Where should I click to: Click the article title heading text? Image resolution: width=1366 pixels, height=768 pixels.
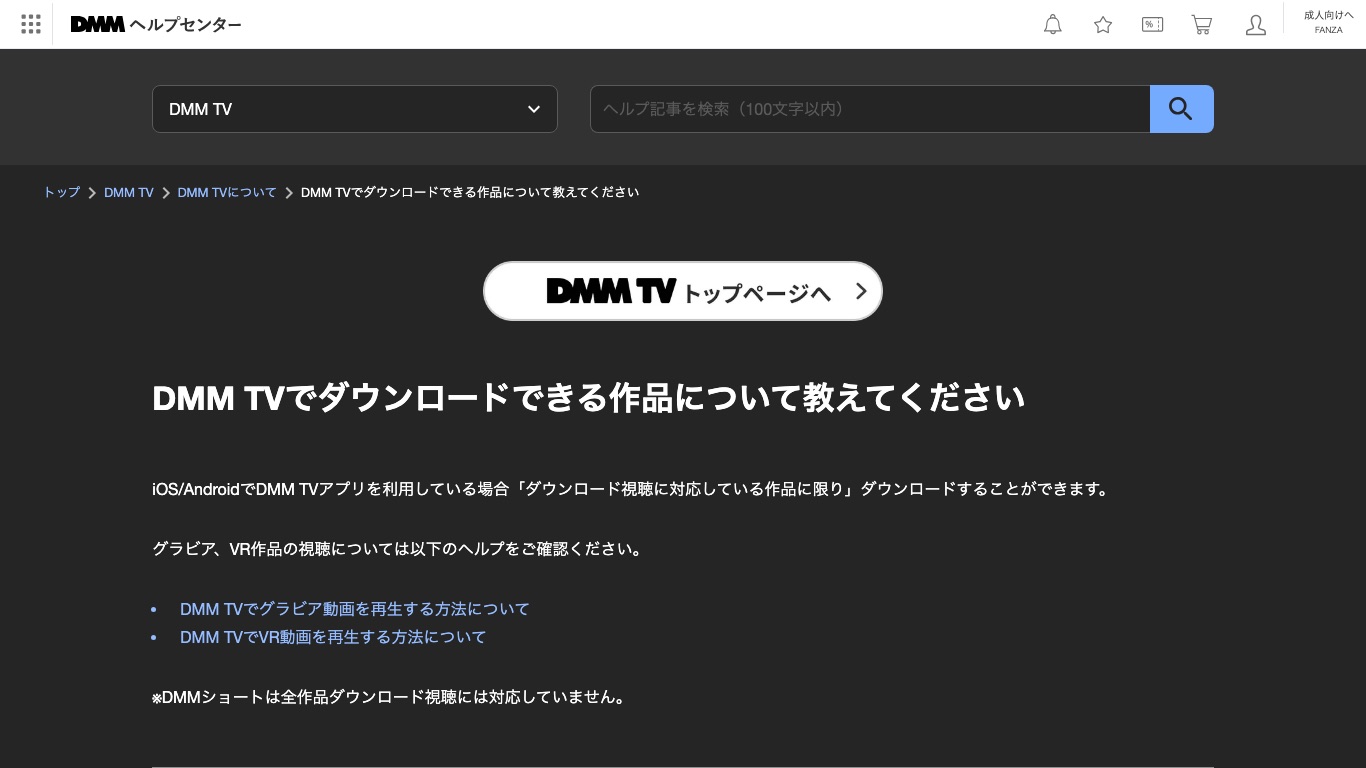[x=588, y=398]
